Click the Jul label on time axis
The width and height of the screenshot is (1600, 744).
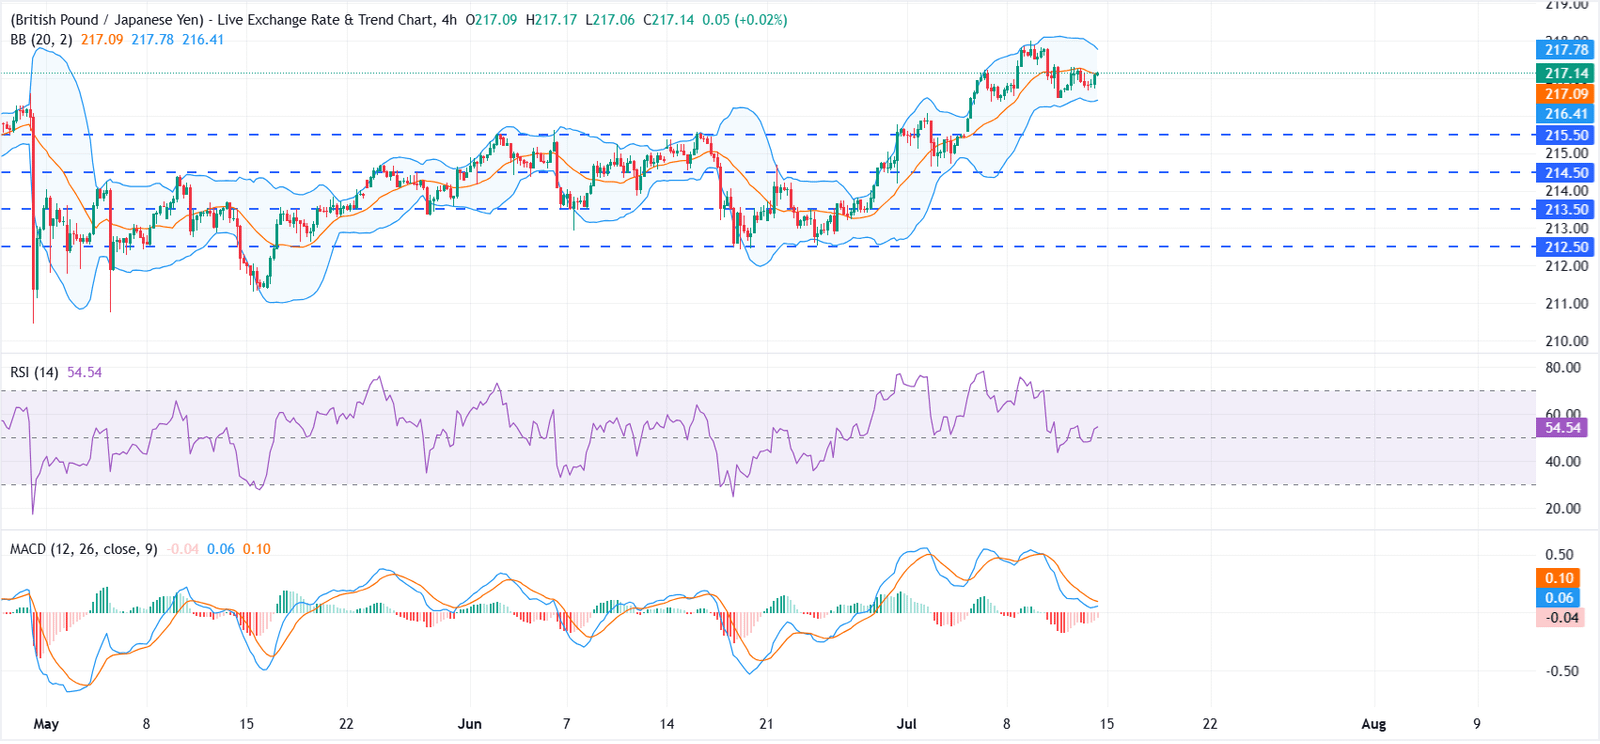907,724
